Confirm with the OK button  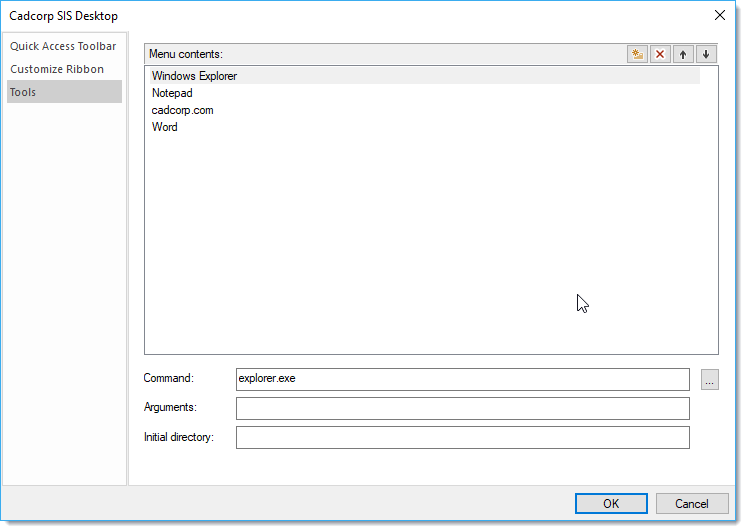[x=611, y=503]
